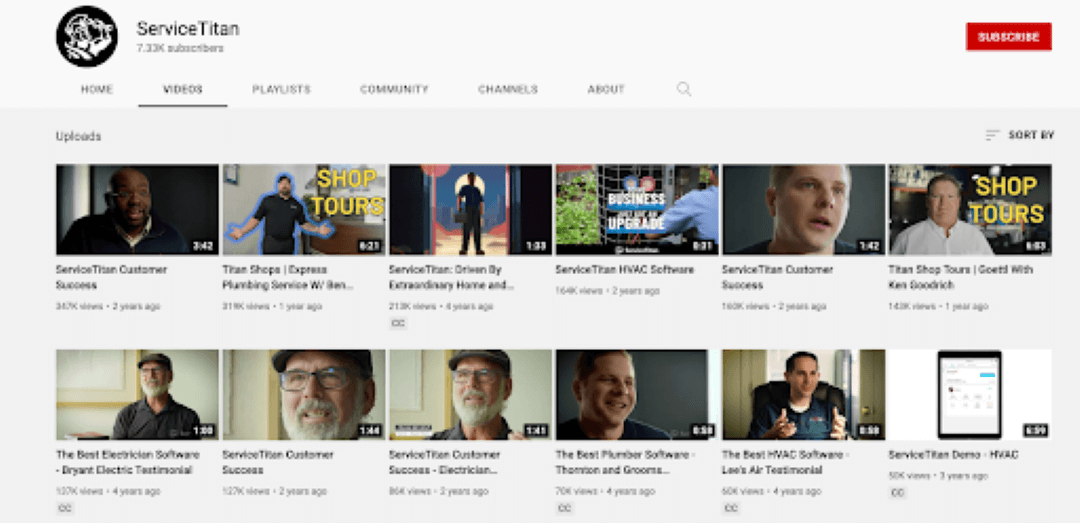Click the ServiceTitan channel avatar logo
The image size is (1080, 523).
87,37
